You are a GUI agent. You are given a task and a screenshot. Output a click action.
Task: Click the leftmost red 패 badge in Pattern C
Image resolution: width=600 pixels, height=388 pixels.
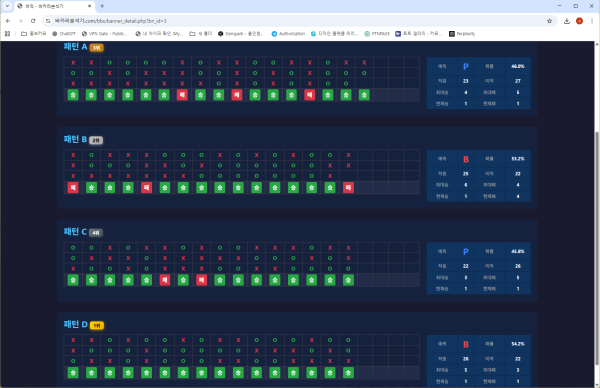[165, 280]
